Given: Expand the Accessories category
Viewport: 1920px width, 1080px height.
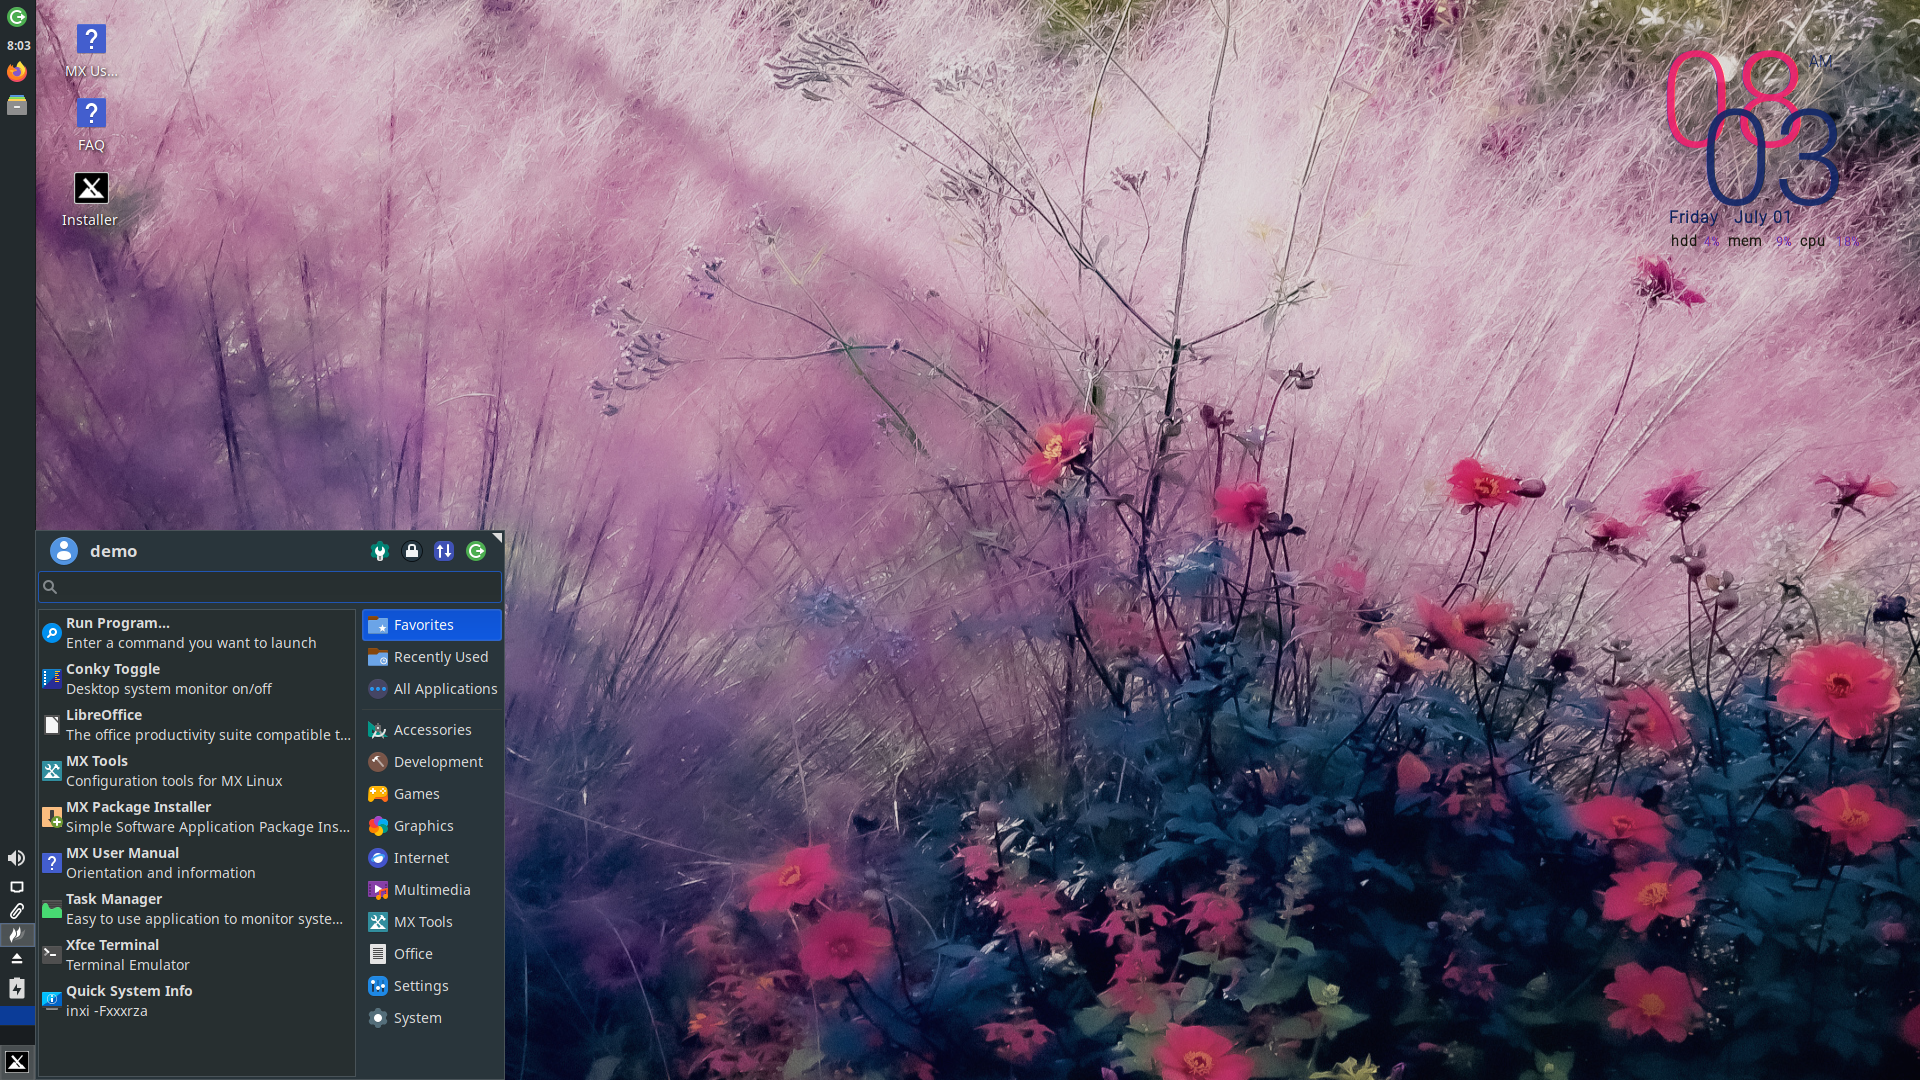Looking at the screenshot, I should [x=432, y=730].
